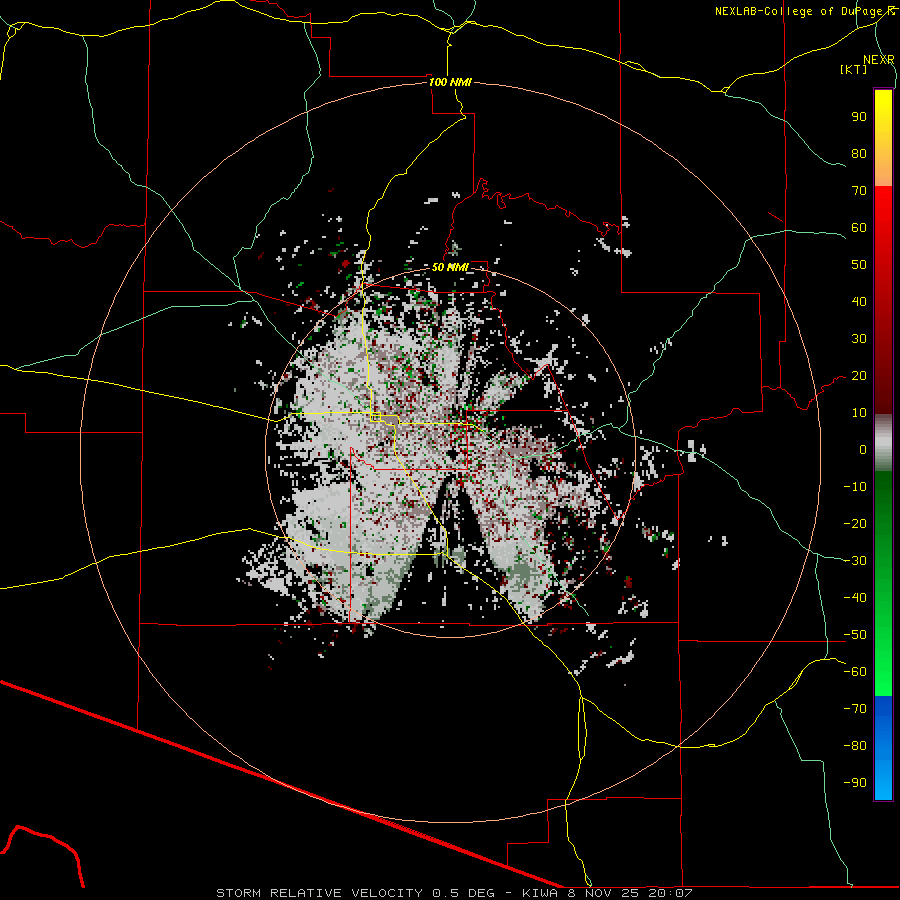Click the "-90" scale value label
This screenshot has height=900, width=900.
pos(855,783)
